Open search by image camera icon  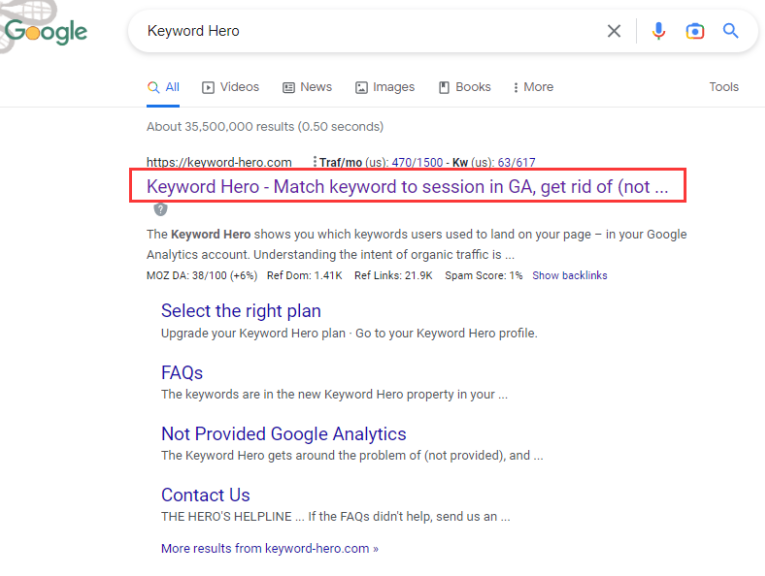(695, 31)
